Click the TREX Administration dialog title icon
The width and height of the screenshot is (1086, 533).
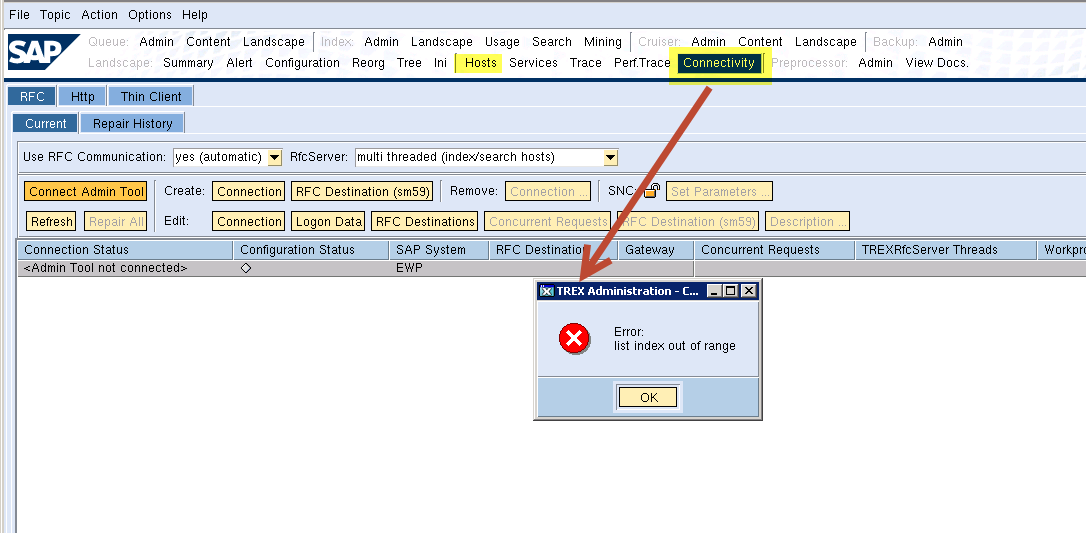tap(546, 291)
